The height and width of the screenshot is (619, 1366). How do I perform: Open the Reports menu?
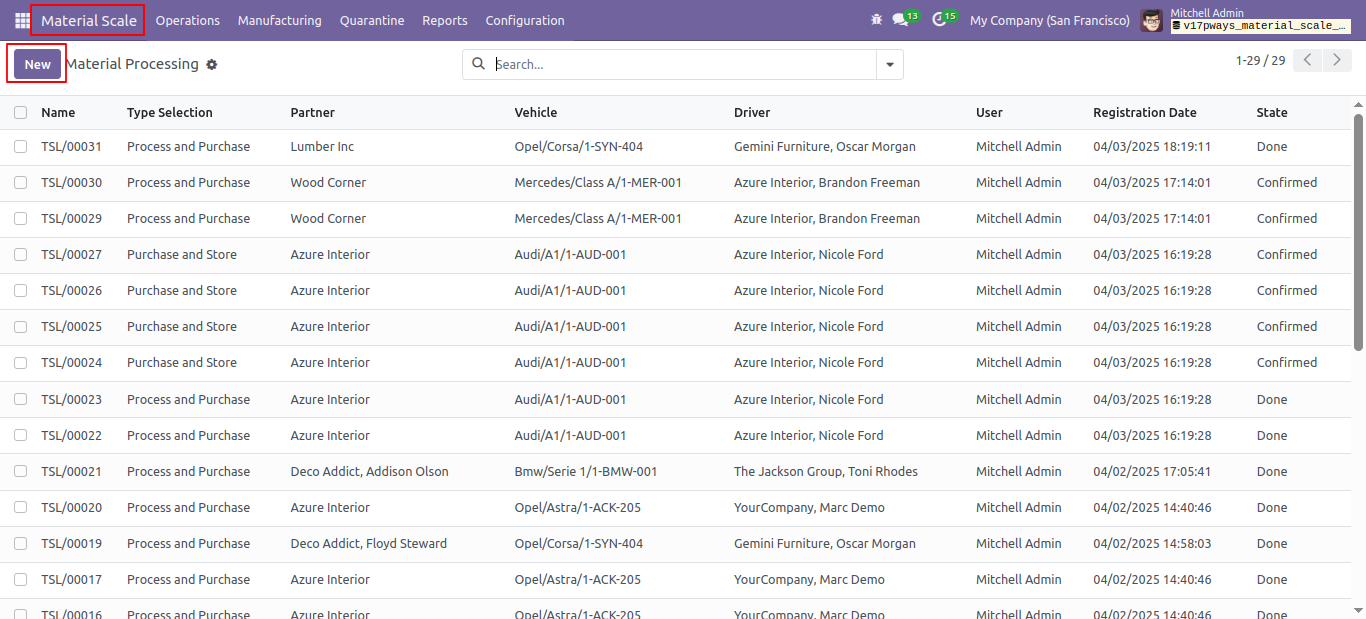(445, 20)
